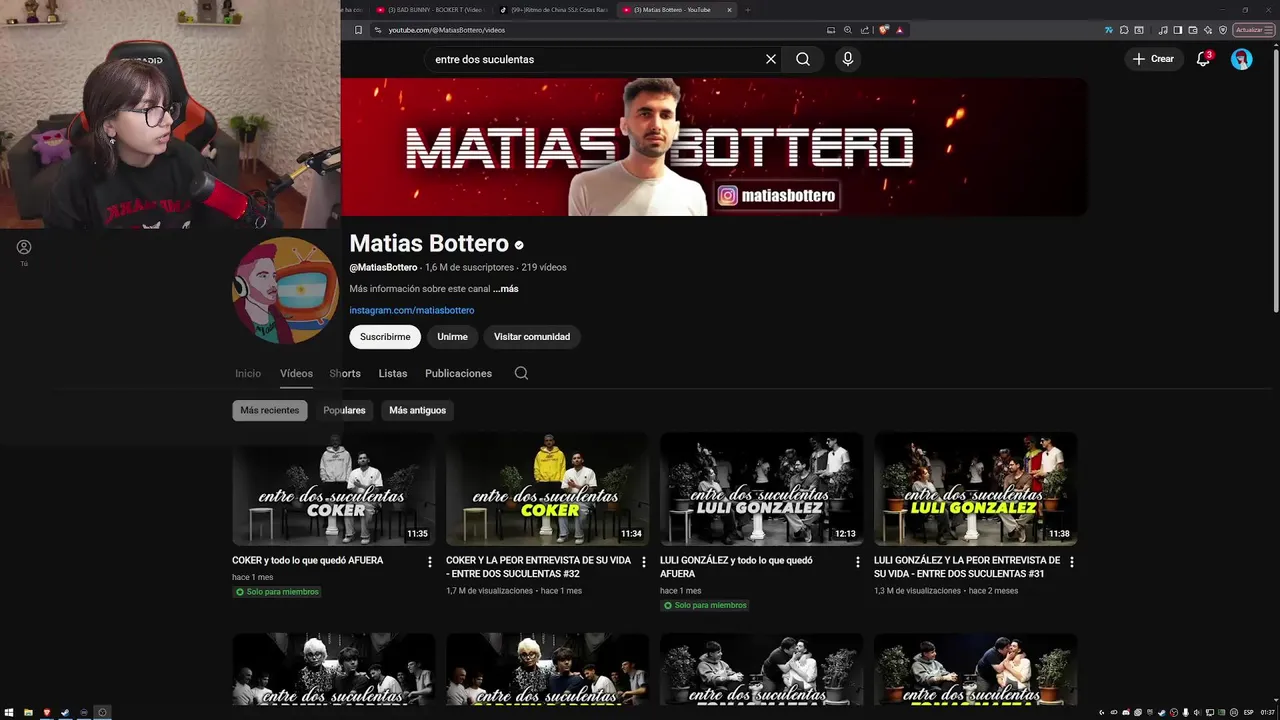Click the Brave browser taskbar icon
This screenshot has width=1280, height=720.
(x=46, y=712)
